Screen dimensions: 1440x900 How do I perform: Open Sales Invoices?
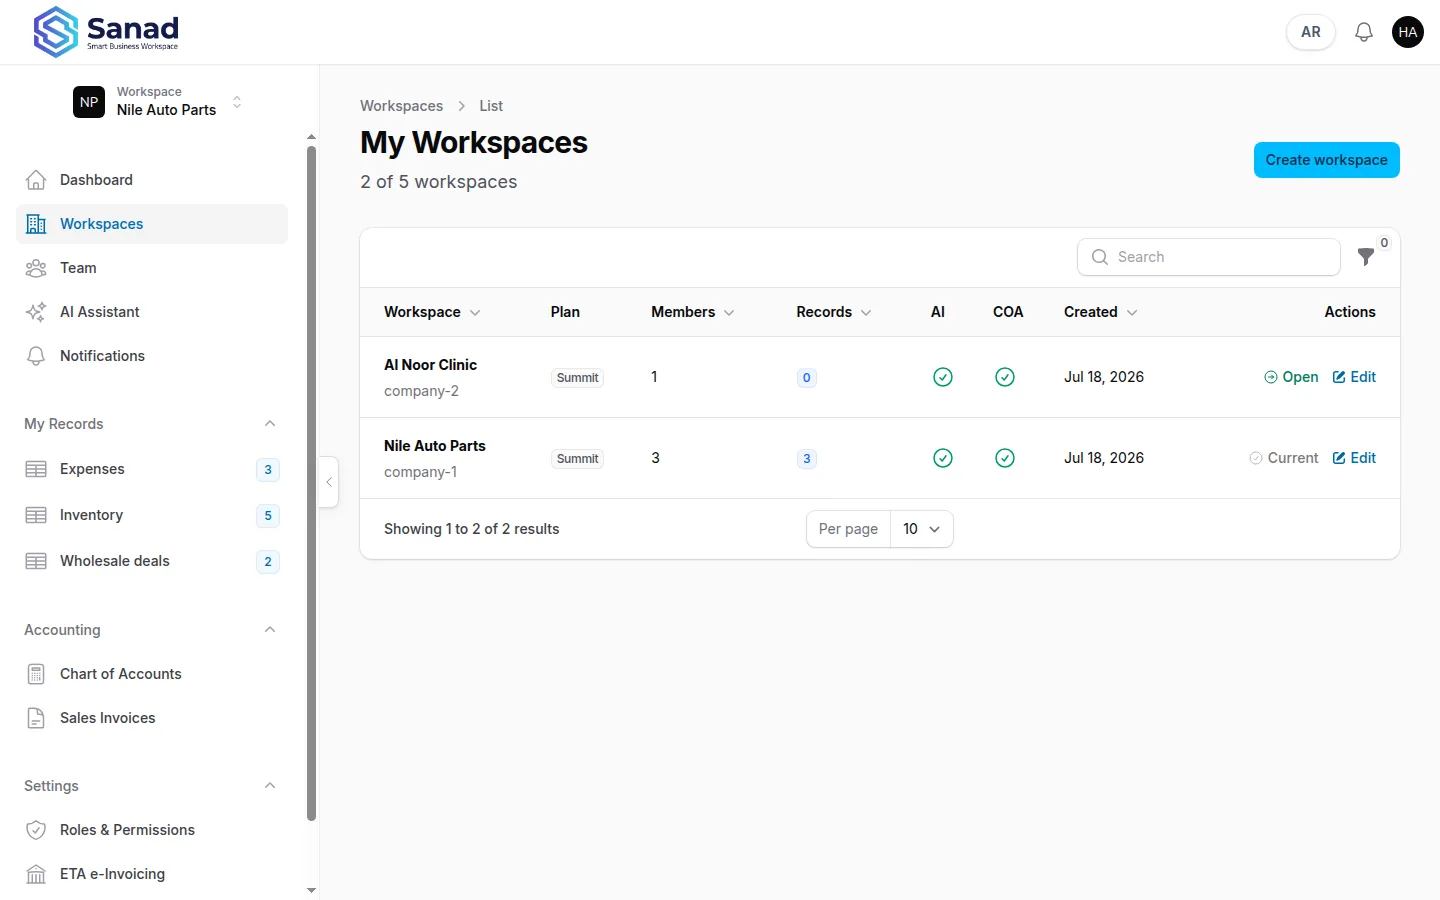coord(152,718)
